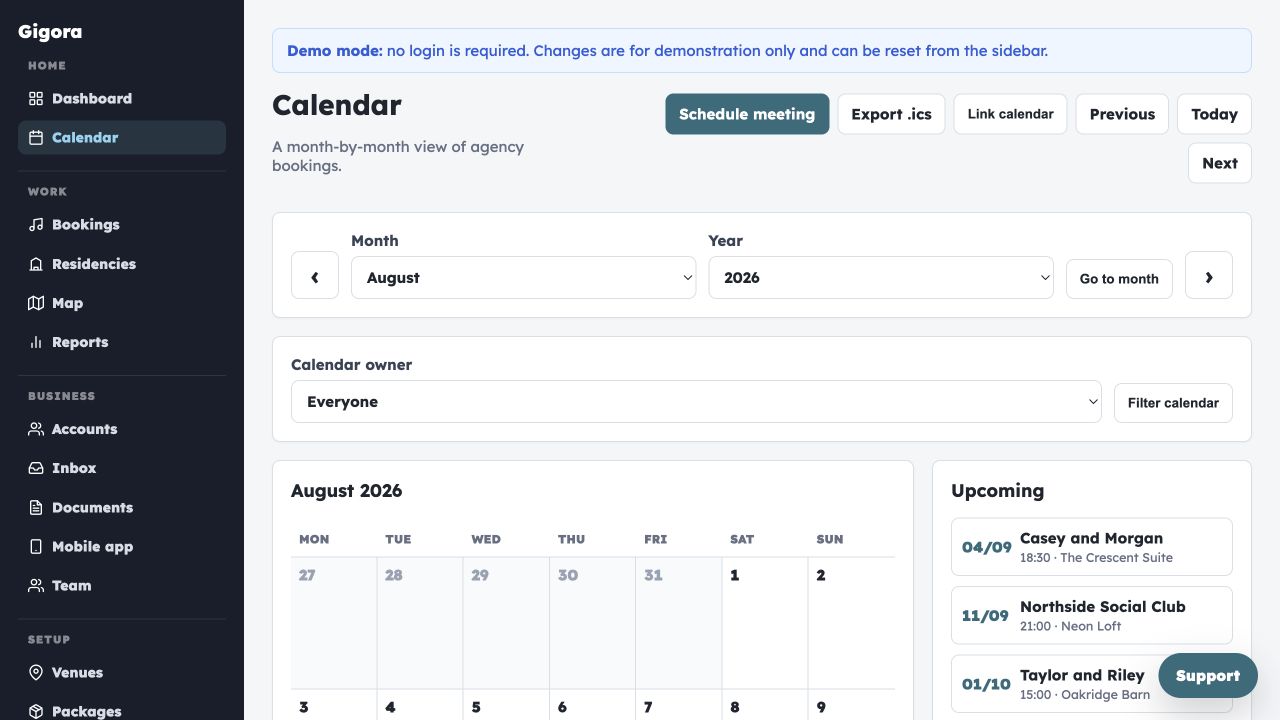This screenshot has width=1280, height=720.
Task: Click the Filter calendar button
Action: coord(1173,403)
